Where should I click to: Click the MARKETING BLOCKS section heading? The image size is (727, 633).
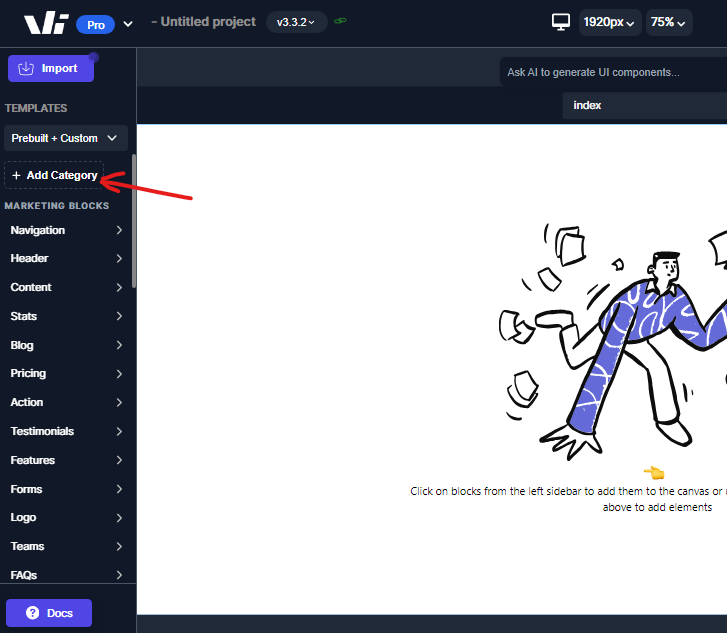57,205
